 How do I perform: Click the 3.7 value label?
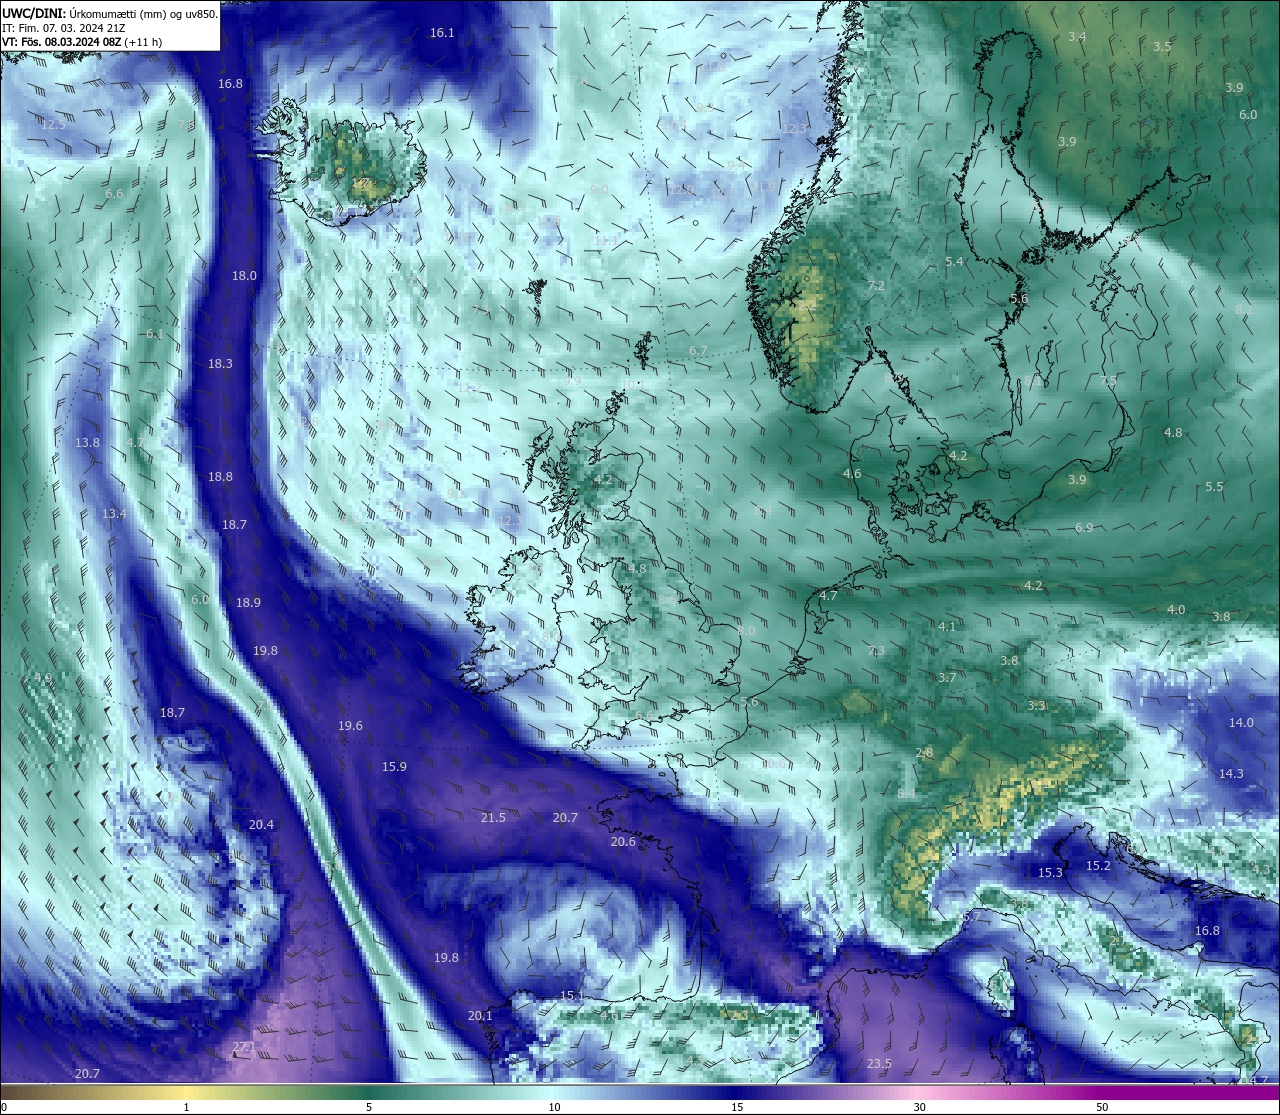[947, 678]
